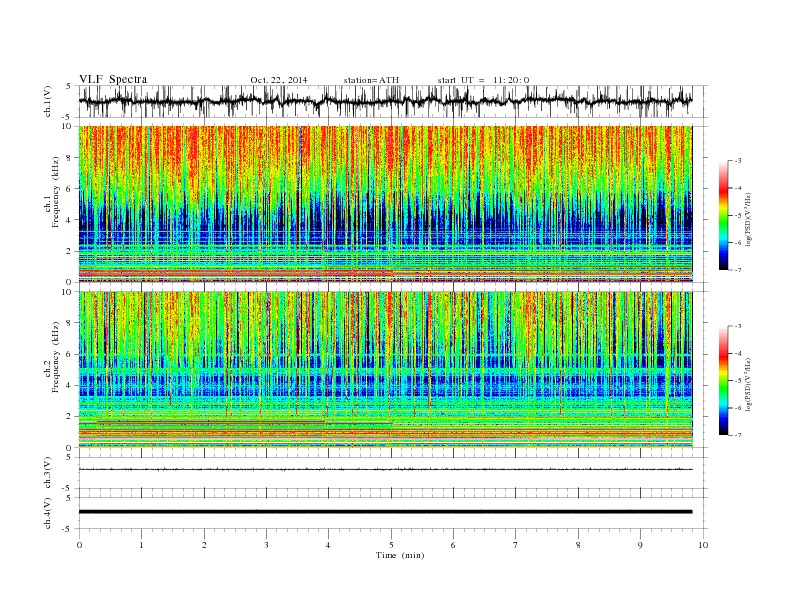
Task: Click the ch.1 waveform trace at top
Action: tap(385, 101)
